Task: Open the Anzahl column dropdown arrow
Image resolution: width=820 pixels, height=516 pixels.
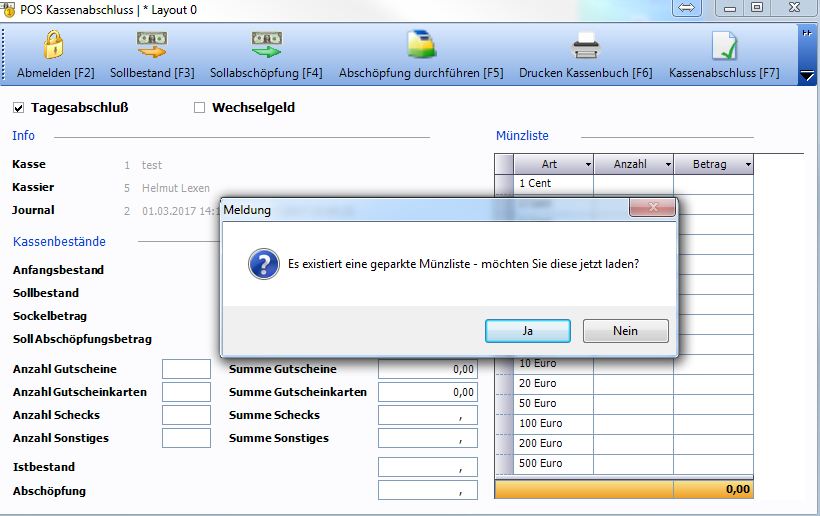Action: (x=667, y=164)
